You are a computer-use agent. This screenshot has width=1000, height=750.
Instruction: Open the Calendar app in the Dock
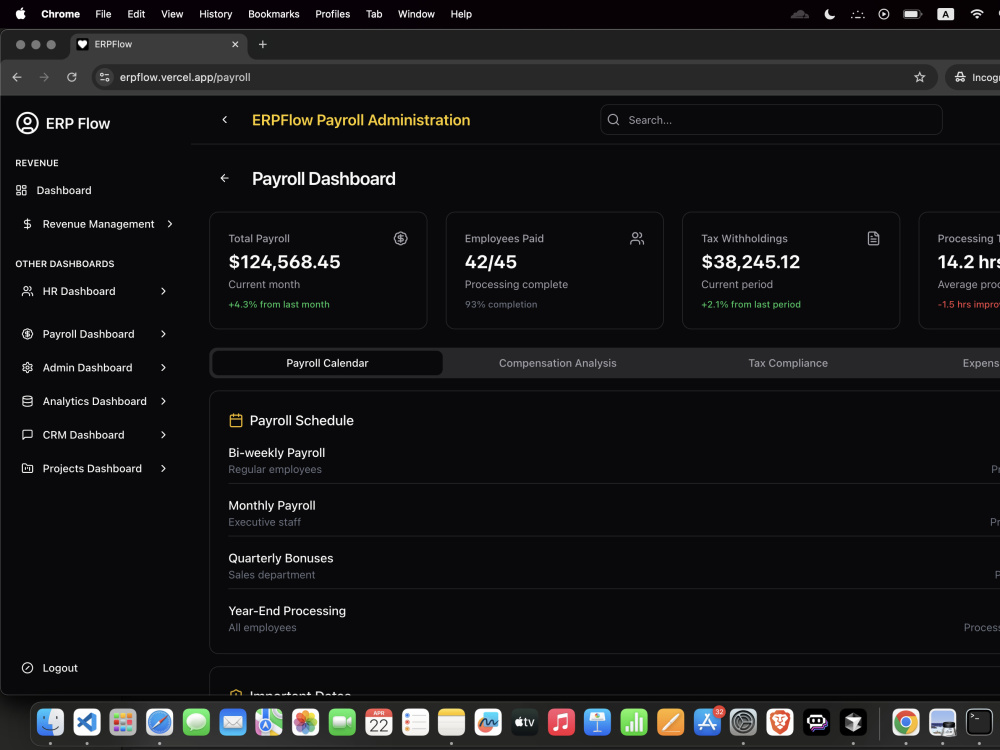pos(379,723)
